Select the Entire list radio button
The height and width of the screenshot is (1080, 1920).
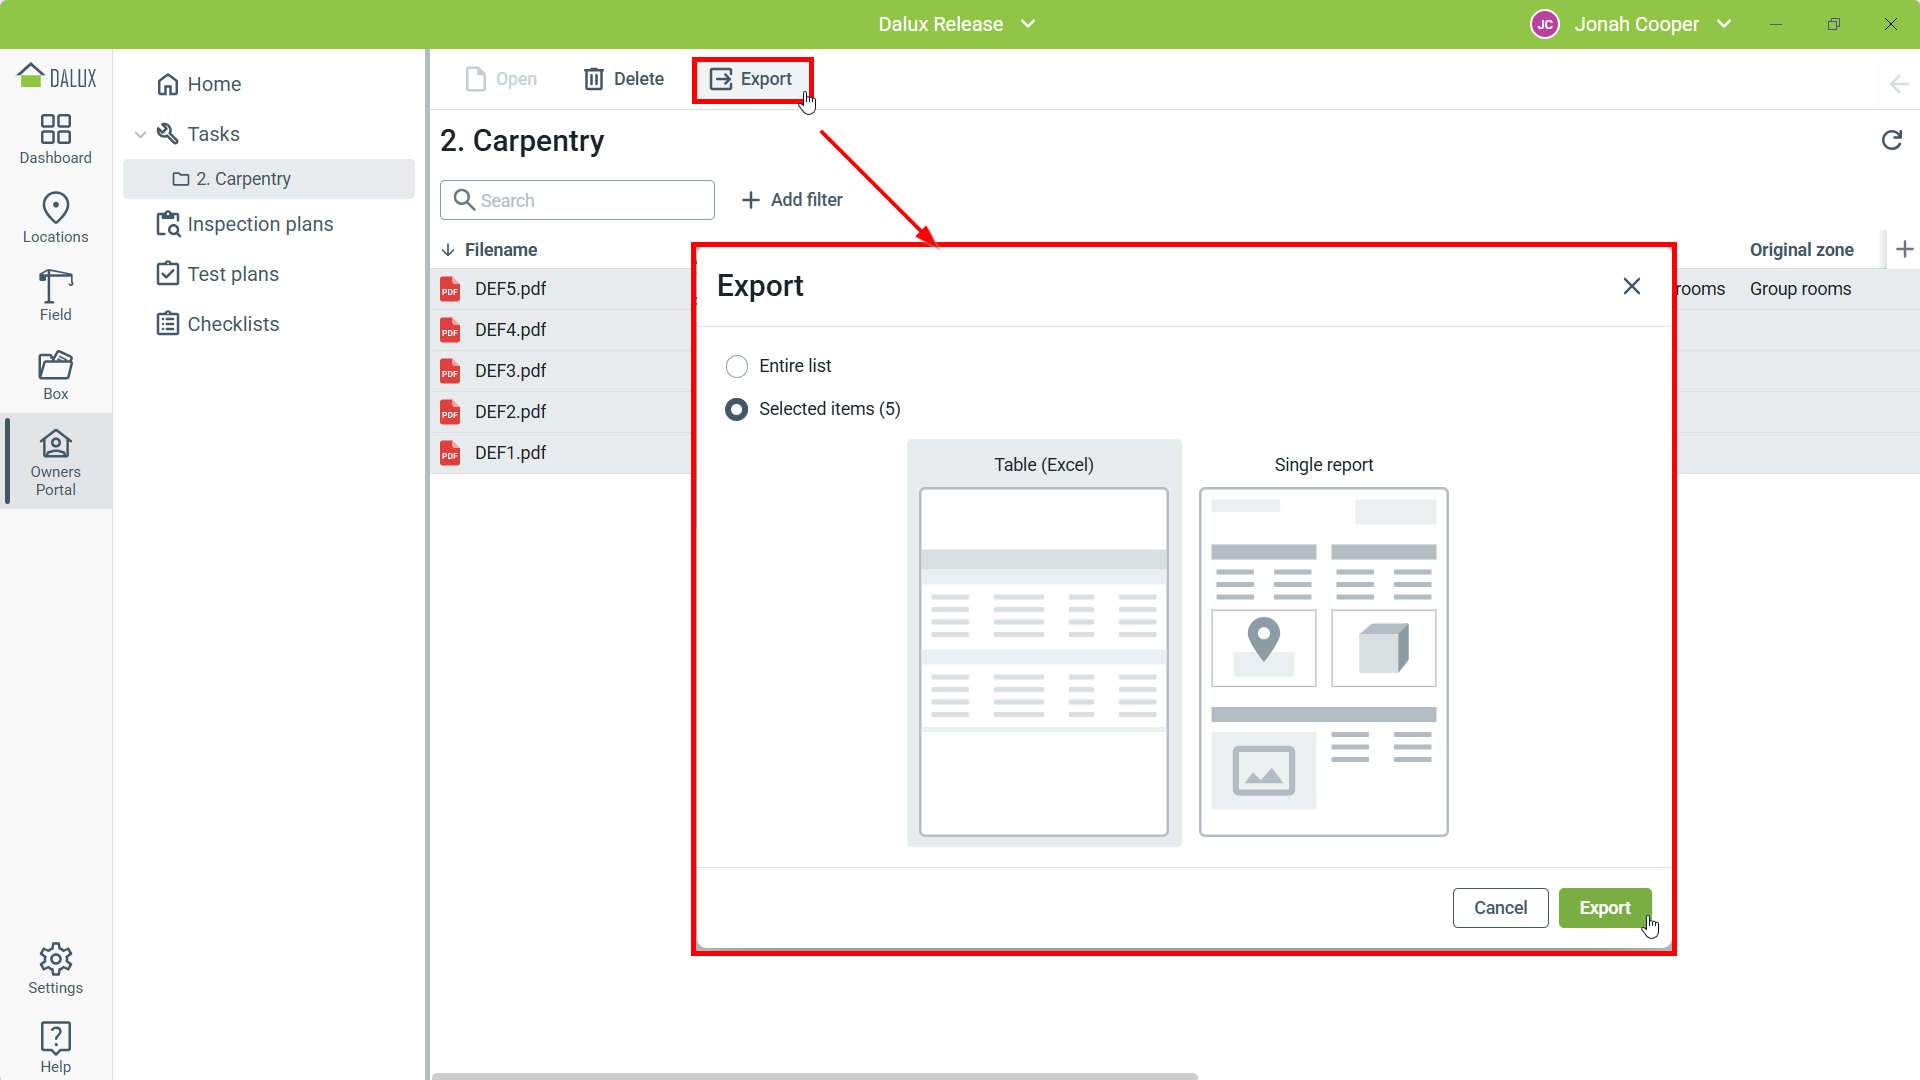737,366
